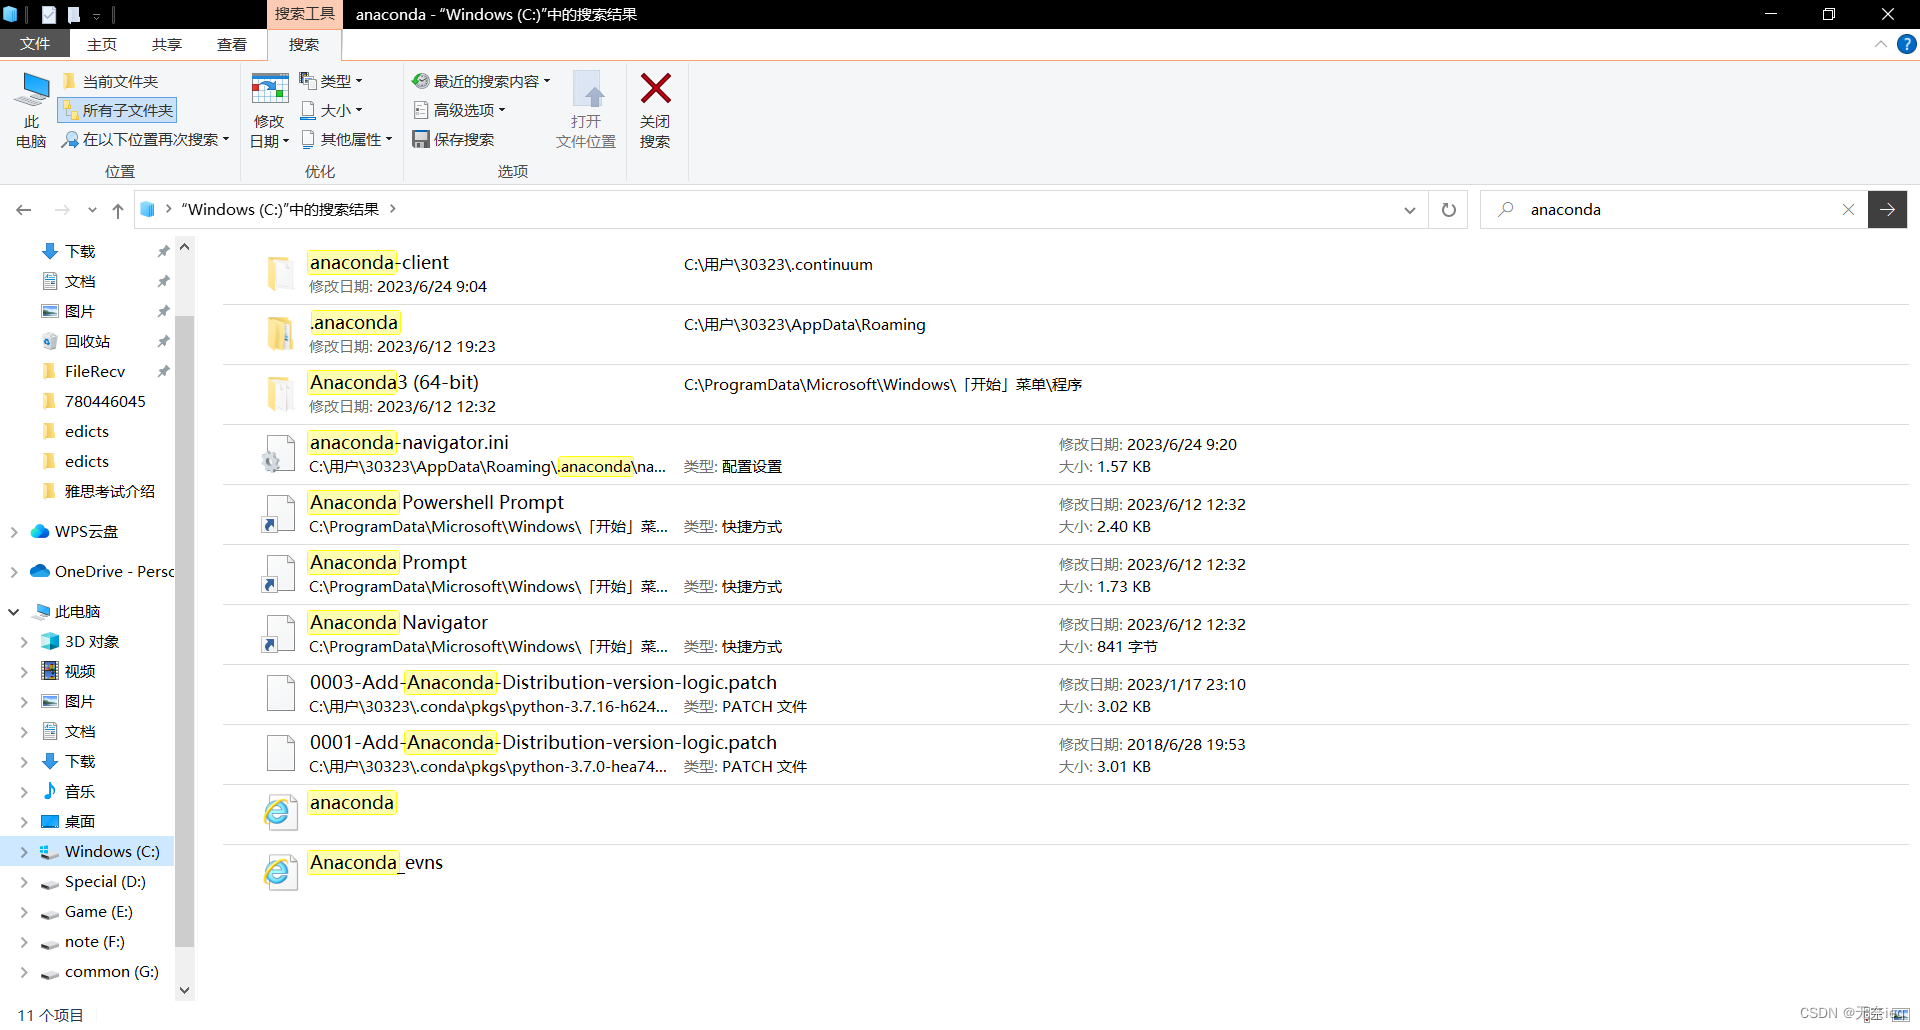The height and width of the screenshot is (1030, 1920).
Task: Select Anaconda Navigator shortcut icon
Action: (x=280, y=633)
